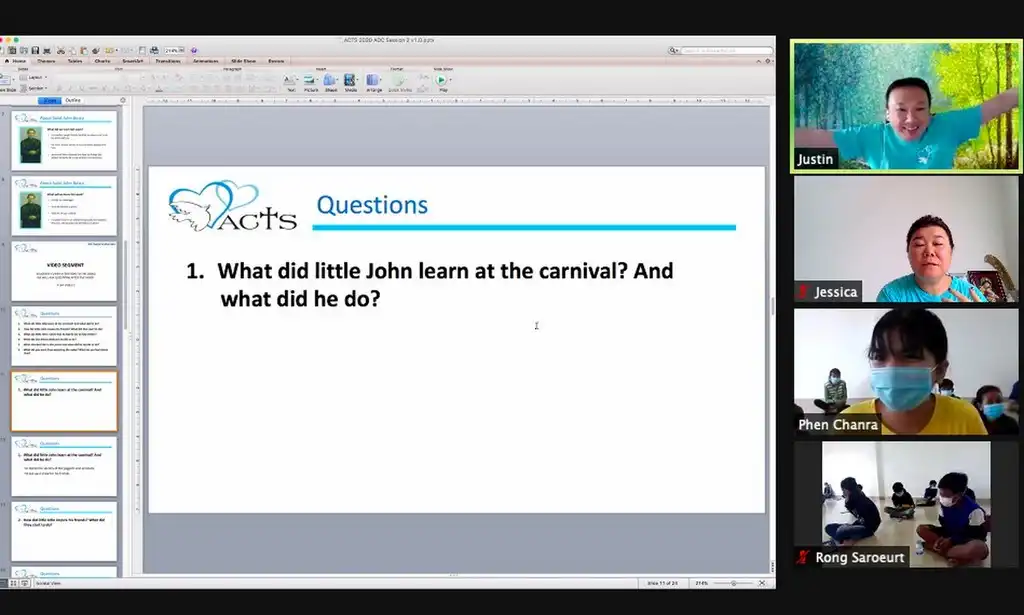Screen dimensions: 1024x615
Task: Adjust the zoom slider in the status bar
Action: (x=733, y=583)
